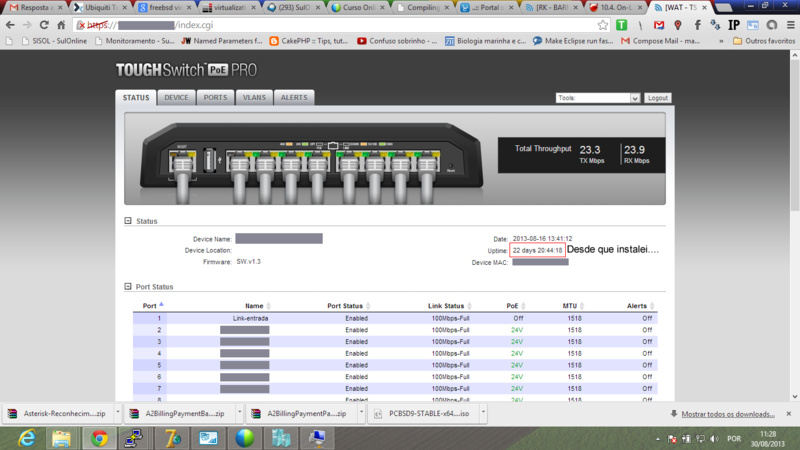
Task: Sort the table by Link Status column
Action: pyautogui.click(x=449, y=306)
